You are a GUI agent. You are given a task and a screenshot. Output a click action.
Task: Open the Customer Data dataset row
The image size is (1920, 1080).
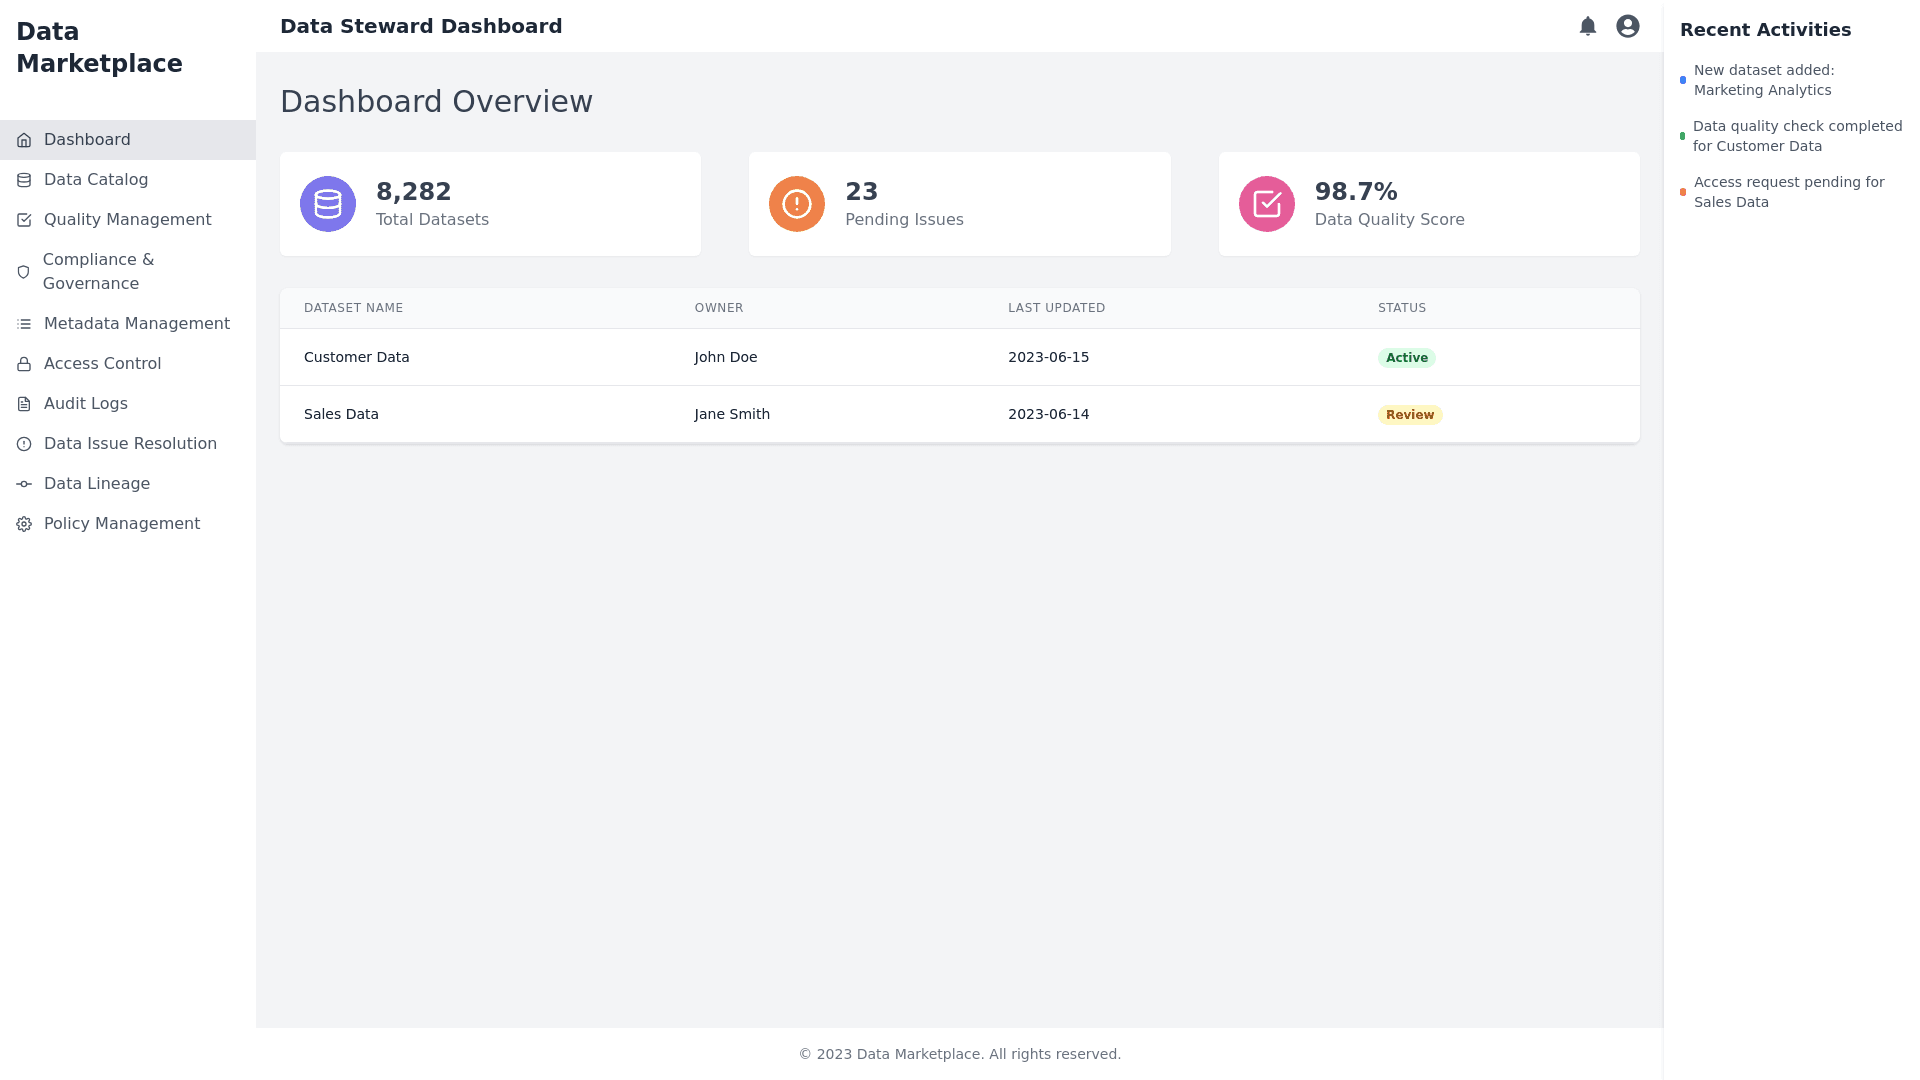[357, 357]
